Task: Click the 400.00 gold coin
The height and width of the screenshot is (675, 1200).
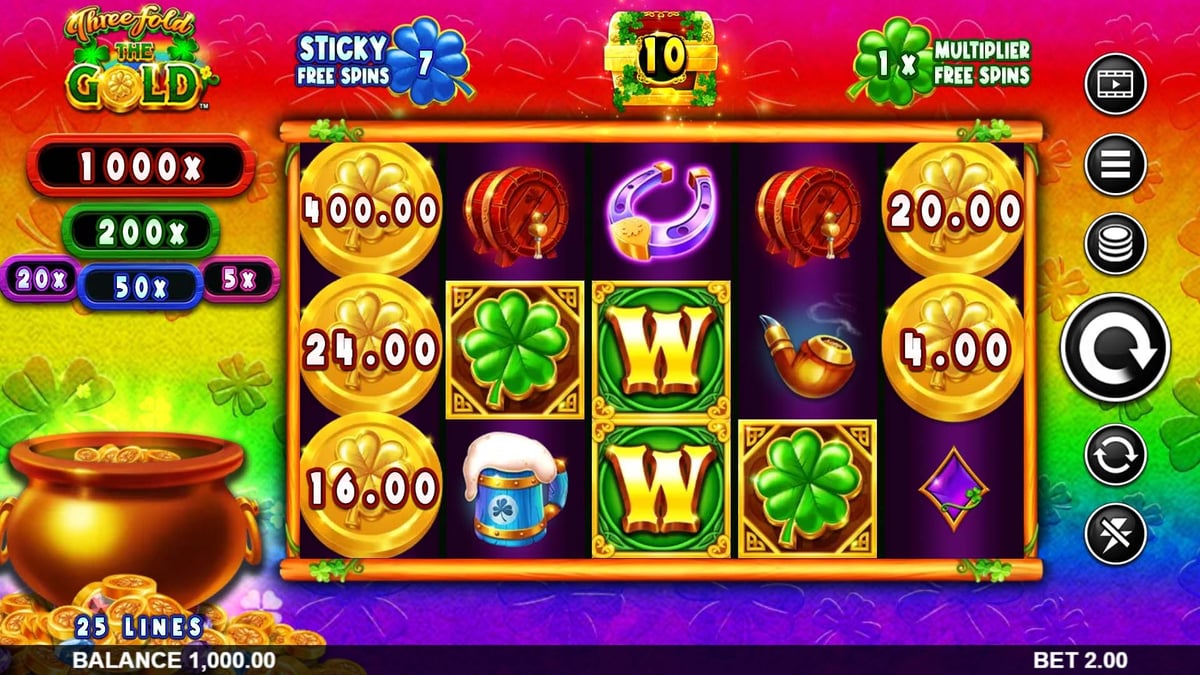Action: coord(370,208)
